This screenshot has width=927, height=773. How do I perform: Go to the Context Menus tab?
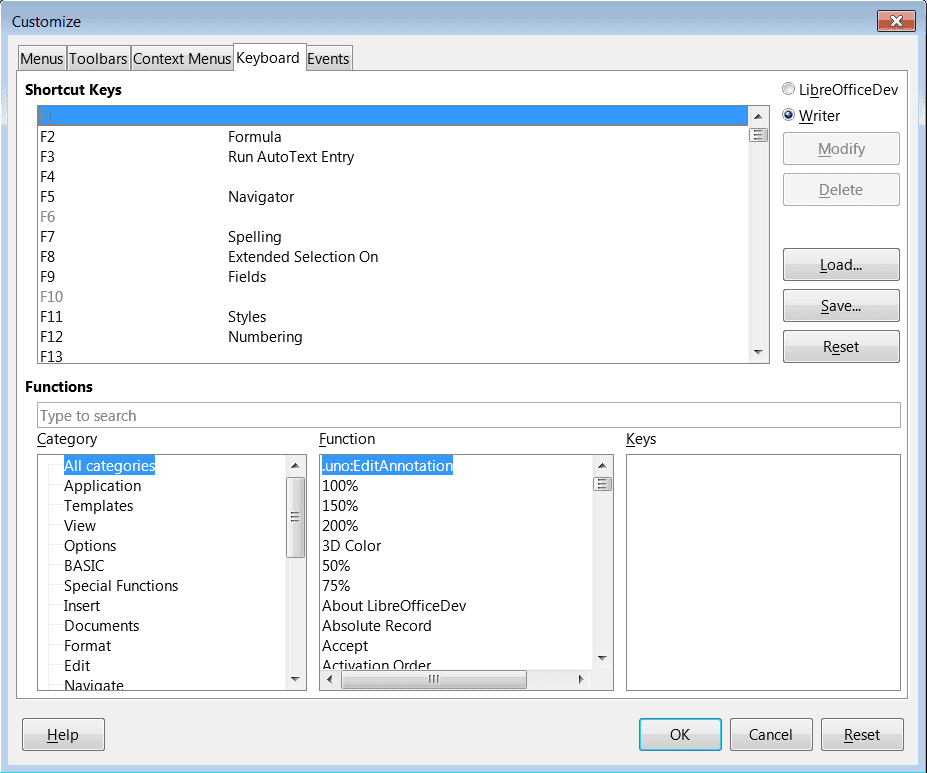click(182, 59)
